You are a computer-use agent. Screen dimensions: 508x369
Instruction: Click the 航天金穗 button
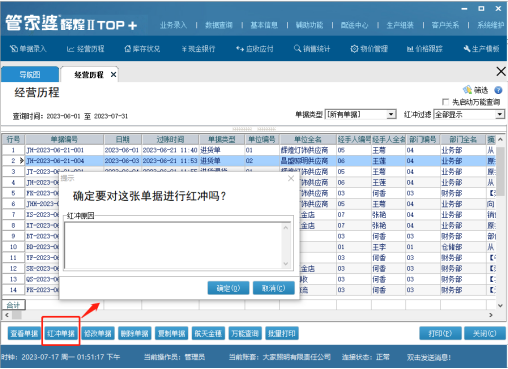tap(208, 333)
